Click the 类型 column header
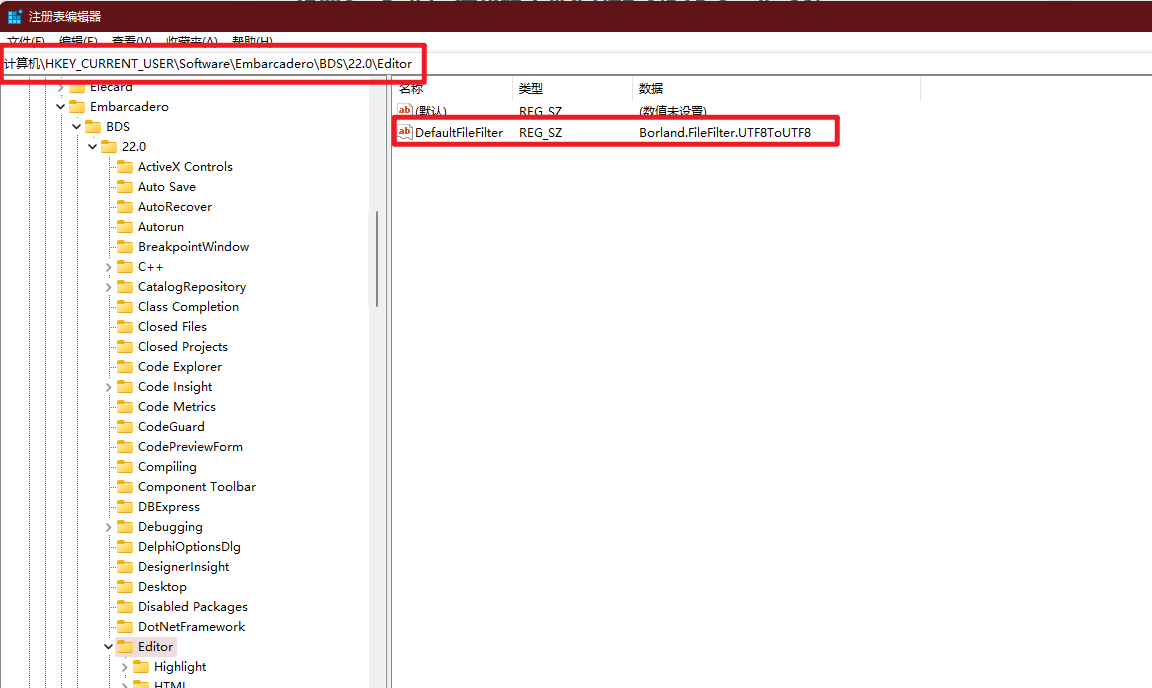This screenshot has height=688, width=1152. (530, 88)
